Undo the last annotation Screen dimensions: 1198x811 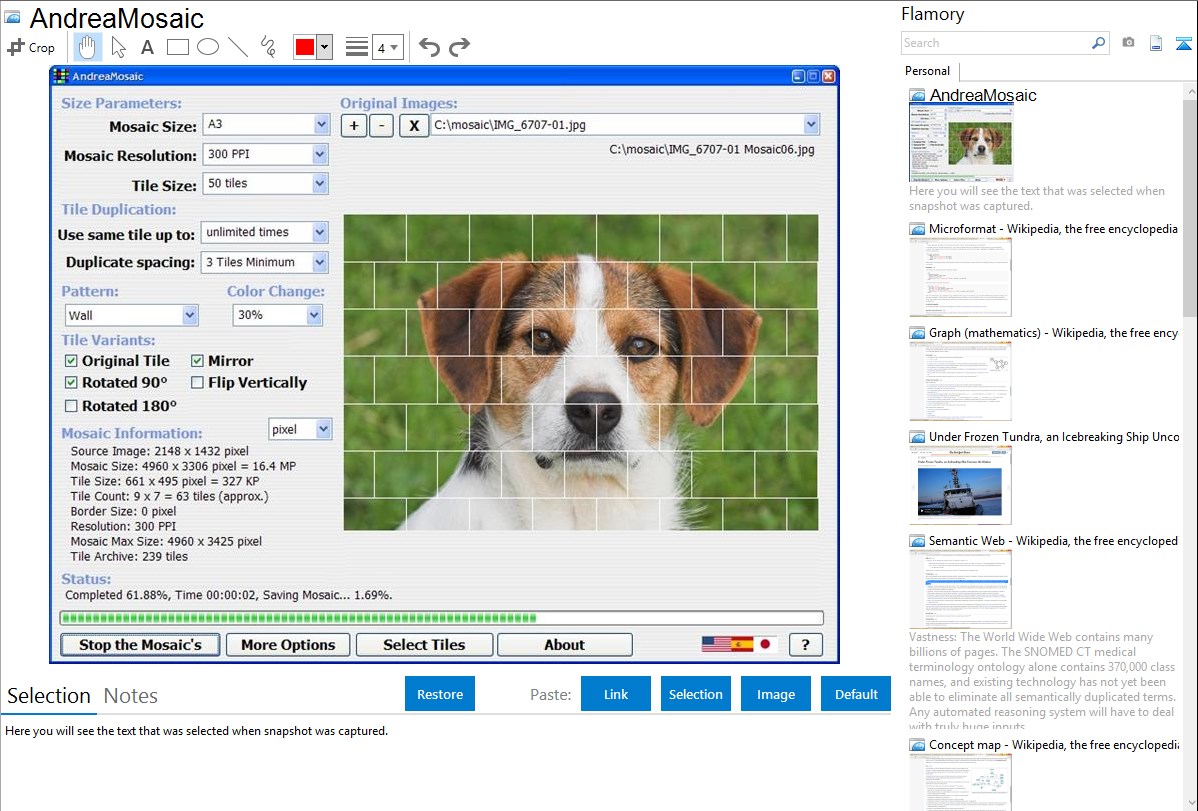[x=429, y=47]
